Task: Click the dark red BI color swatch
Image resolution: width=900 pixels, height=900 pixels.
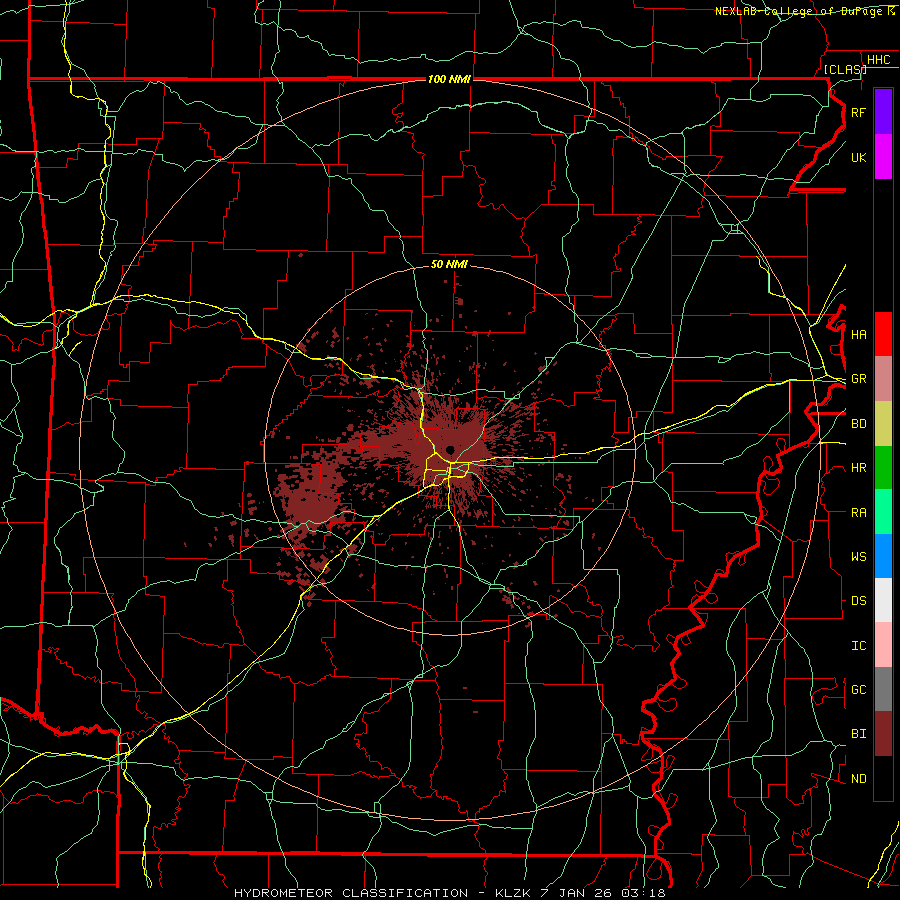Action: pyautogui.click(x=883, y=734)
